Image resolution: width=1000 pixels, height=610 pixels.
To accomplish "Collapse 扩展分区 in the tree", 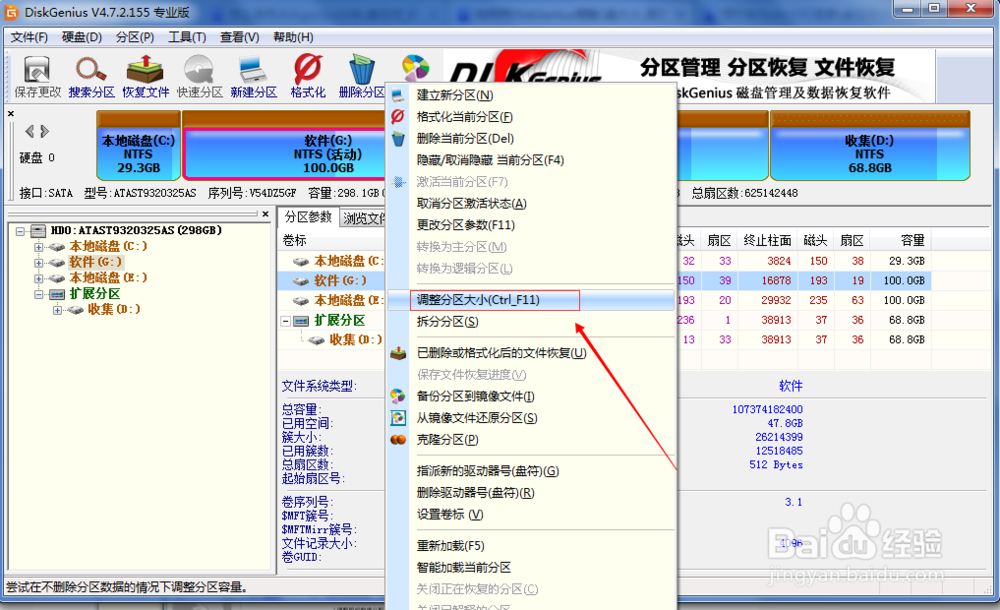I will tap(39, 294).
